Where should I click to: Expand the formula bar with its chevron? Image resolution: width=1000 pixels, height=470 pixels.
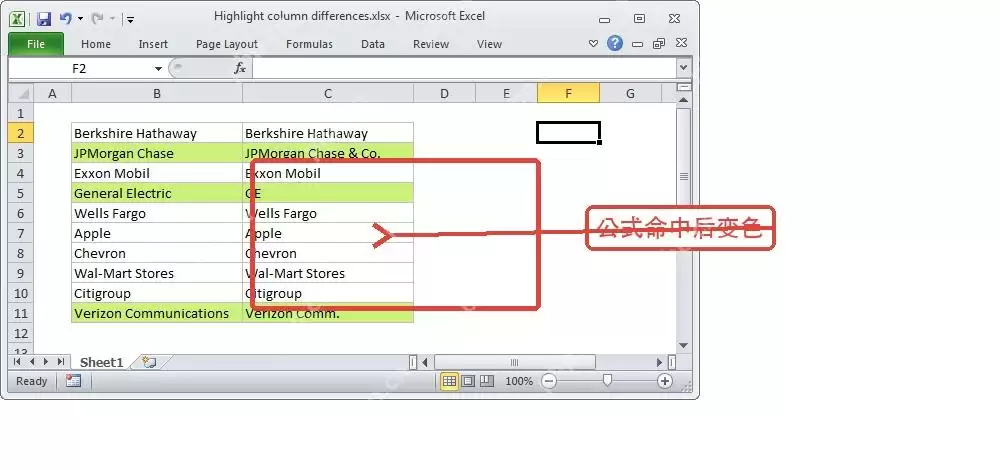click(x=684, y=68)
